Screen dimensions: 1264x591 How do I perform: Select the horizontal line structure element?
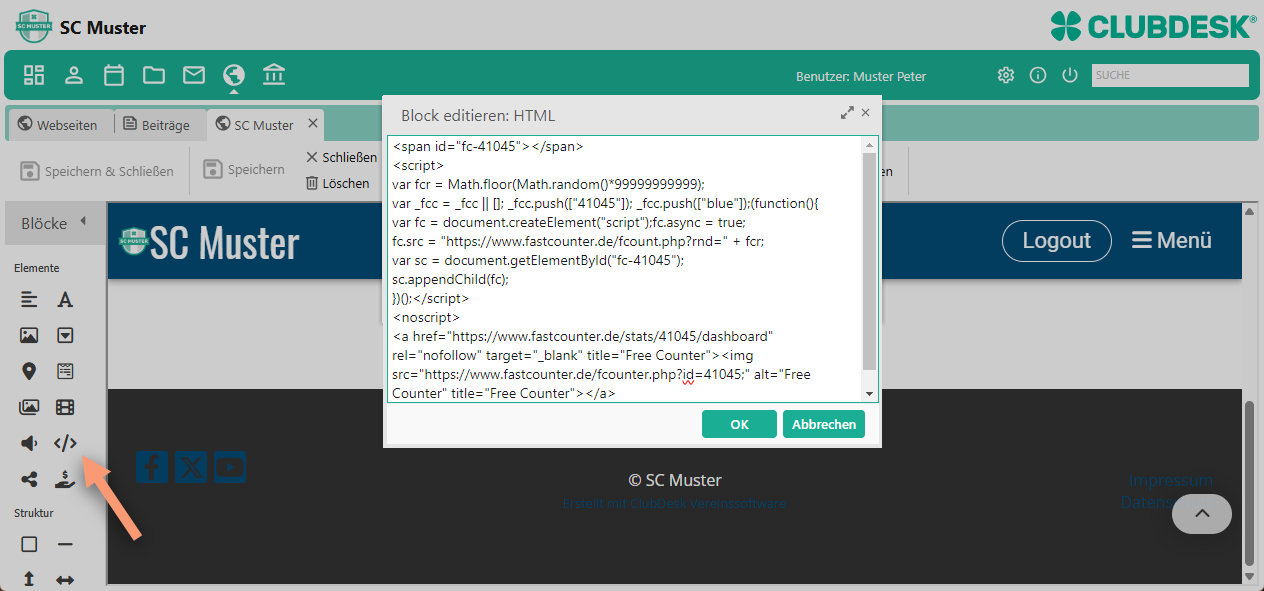pos(65,544)
